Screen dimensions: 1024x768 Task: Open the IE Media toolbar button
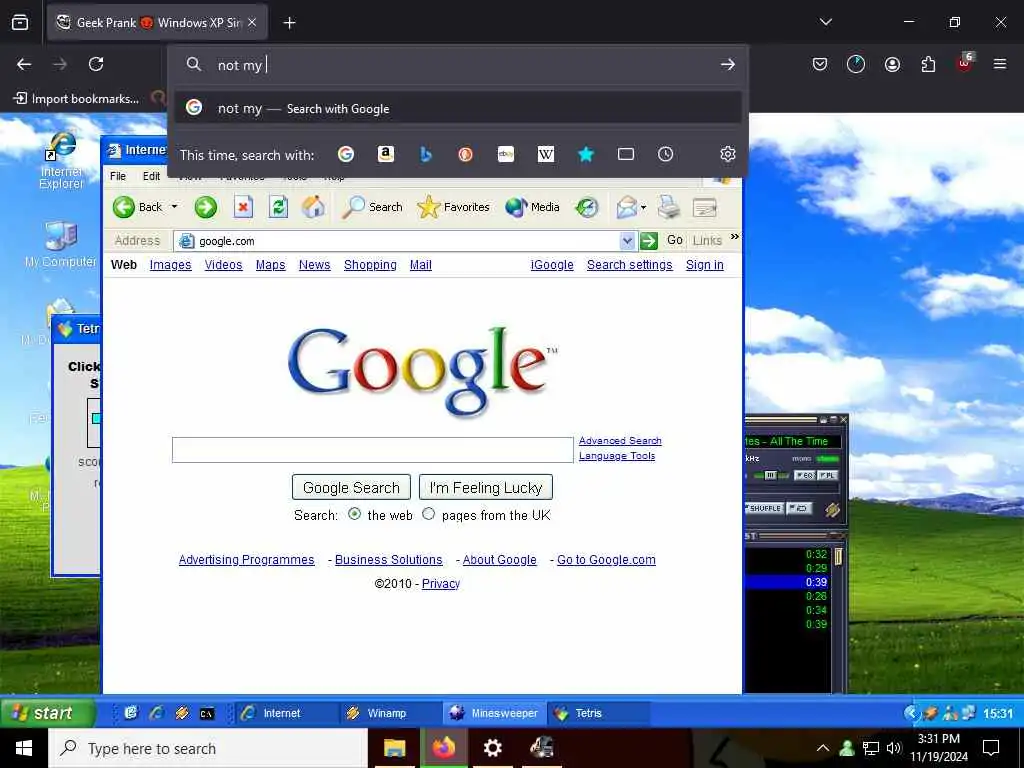[x=532, y=207]
